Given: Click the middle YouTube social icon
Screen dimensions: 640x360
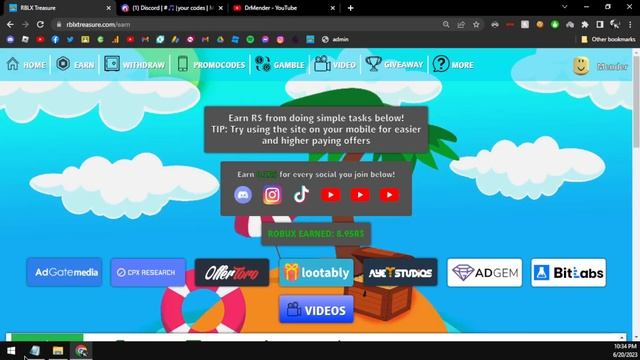Looking at the screenshot, I should (x=360, y=195).
